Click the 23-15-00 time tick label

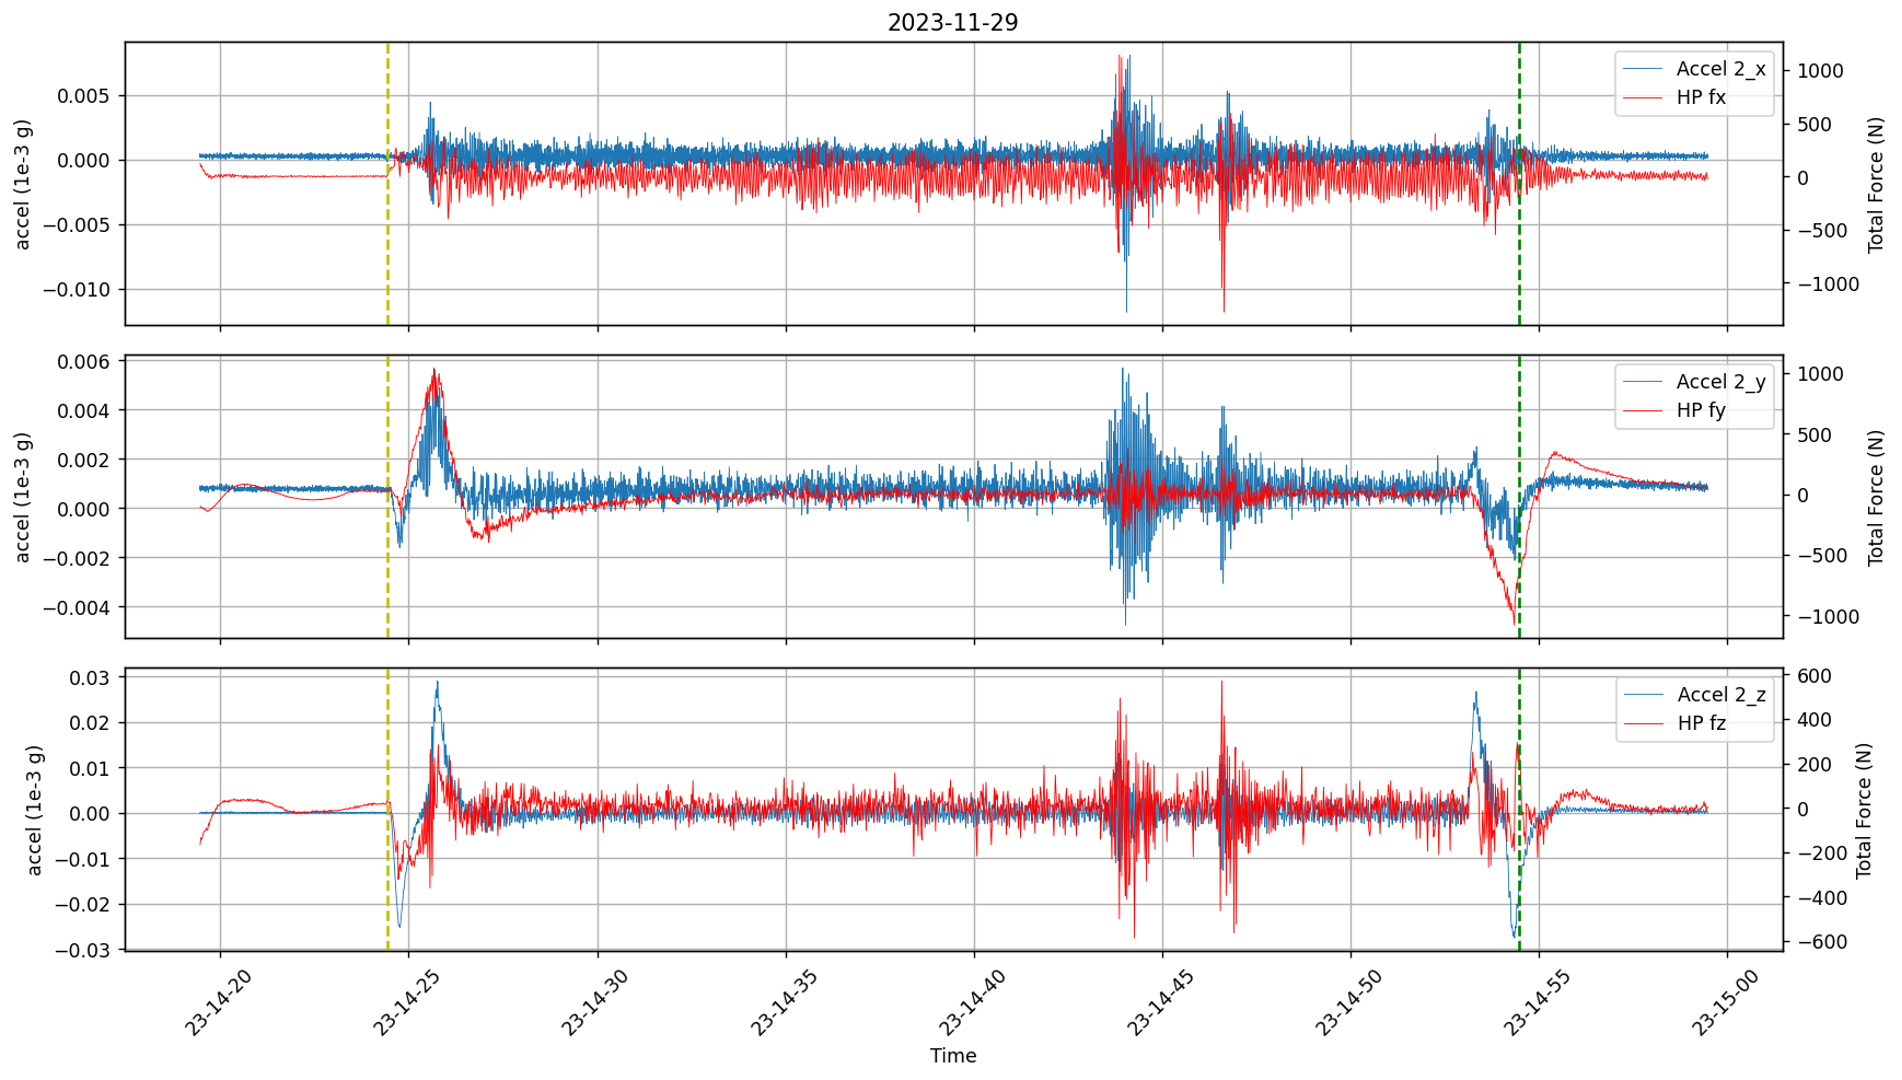pyautogui.click(x=1725, y=1003)
